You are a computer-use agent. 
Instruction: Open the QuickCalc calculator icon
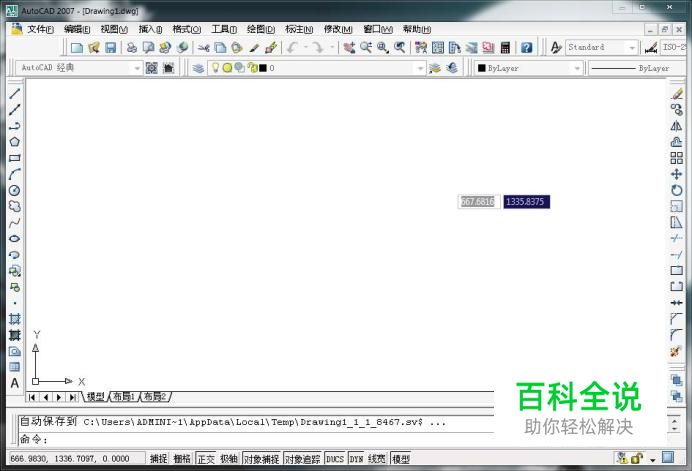[505, 48]
